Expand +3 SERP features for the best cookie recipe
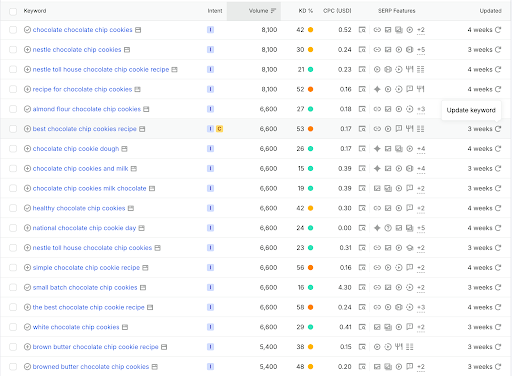Image resolution: width=512 pixels, height=376 pixels. (421, 307)
